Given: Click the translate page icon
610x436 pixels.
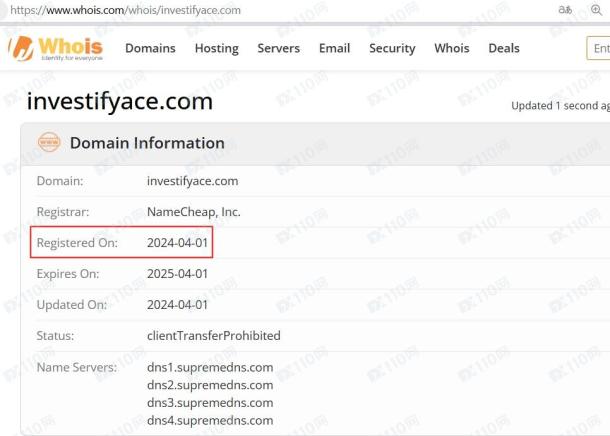Looking at the screenshot, I should pos(565,10).
